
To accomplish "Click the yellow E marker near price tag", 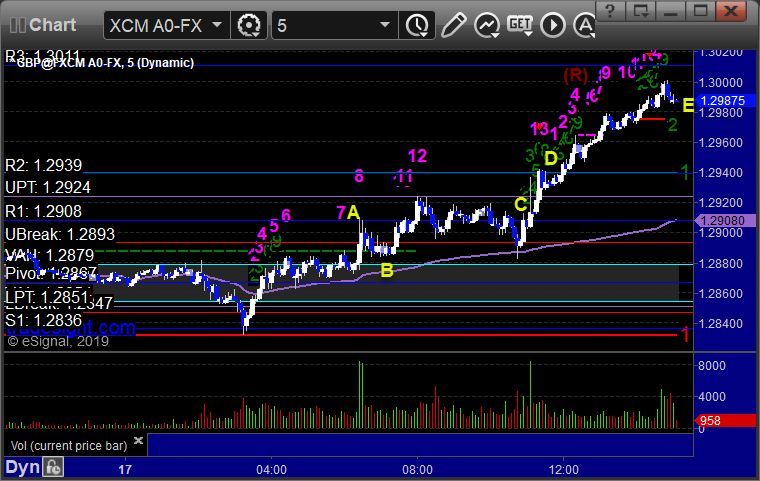I will tap(688, 105).
